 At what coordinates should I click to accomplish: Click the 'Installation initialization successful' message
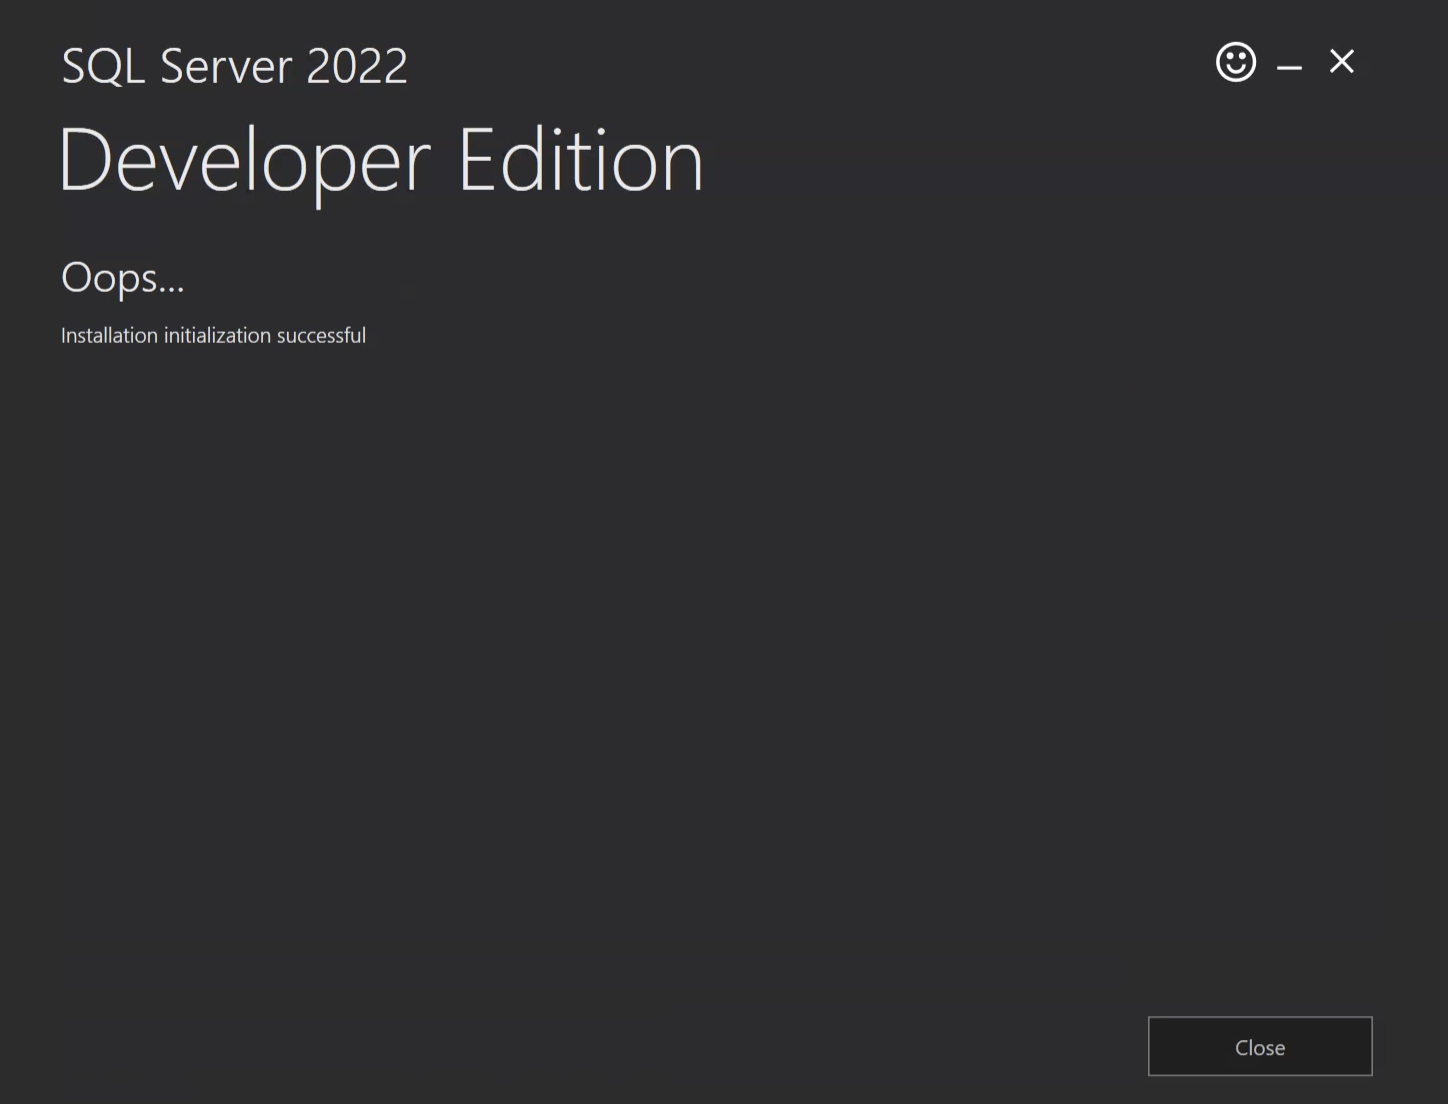[x=213, y=335]
